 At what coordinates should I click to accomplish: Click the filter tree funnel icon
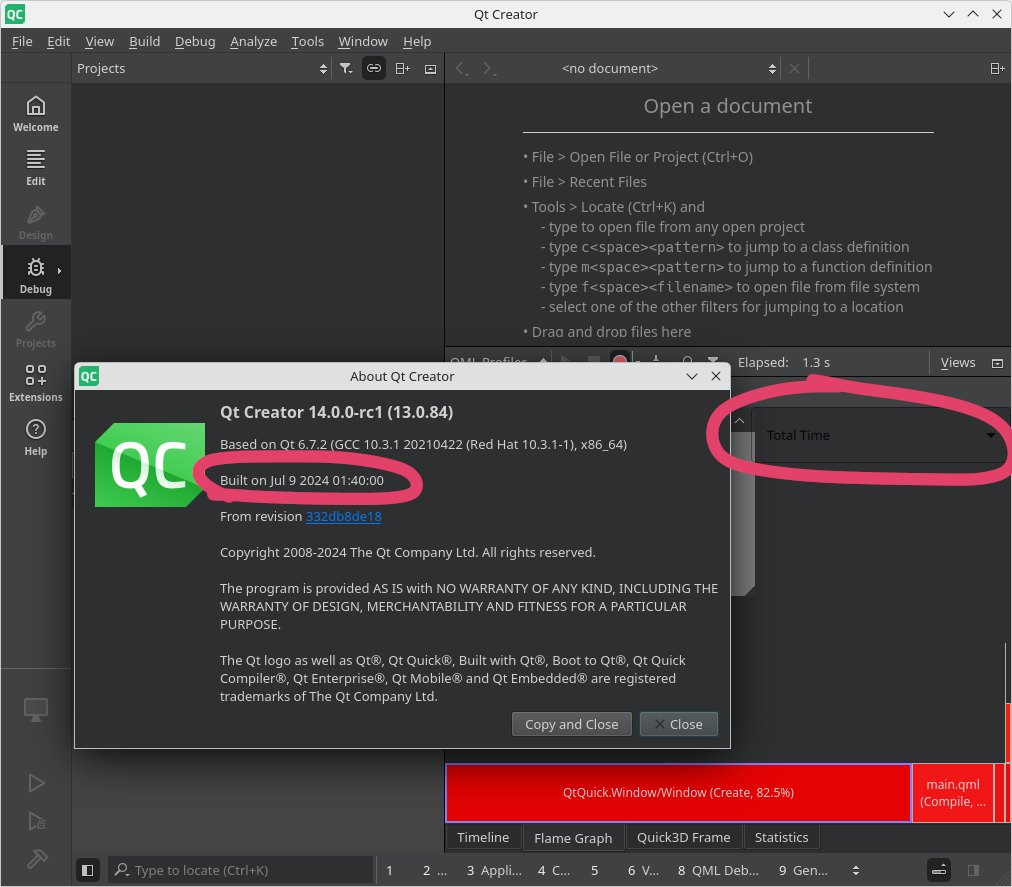pyautogui.click(x=346, y=68)
